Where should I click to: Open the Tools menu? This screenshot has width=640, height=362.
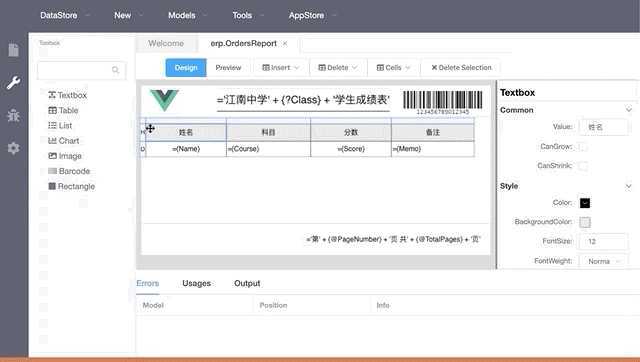248,16
